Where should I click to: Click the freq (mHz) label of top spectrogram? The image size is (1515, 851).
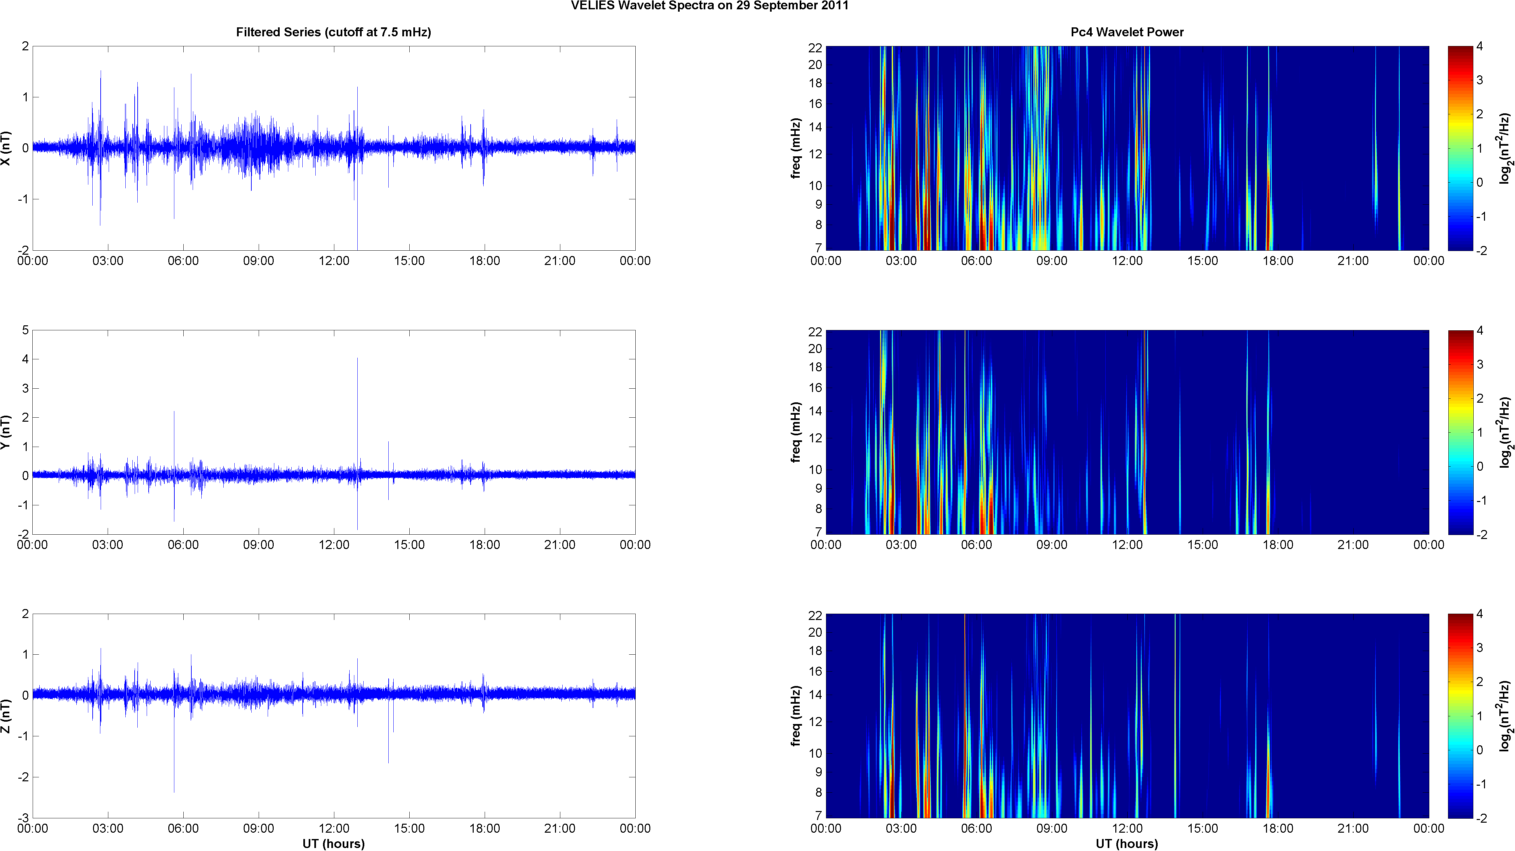coord(796,148)
